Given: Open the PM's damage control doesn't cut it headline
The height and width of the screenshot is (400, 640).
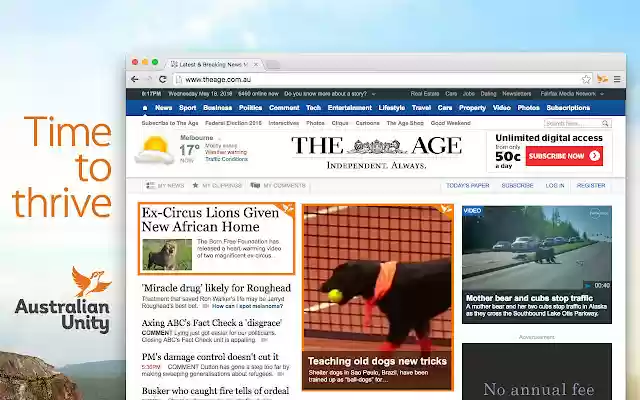Looking at the screenshot, I should (210, 357).
